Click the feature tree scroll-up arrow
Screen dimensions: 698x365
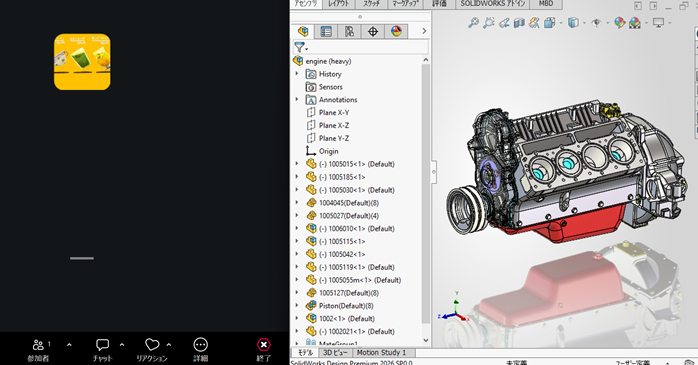[426, 60]
